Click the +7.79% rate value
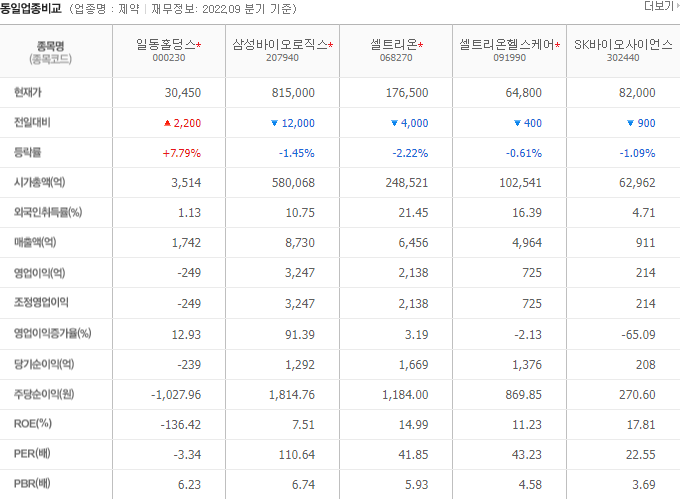The width and height of the screenshot is (680, 500). (x=182, y=153)
